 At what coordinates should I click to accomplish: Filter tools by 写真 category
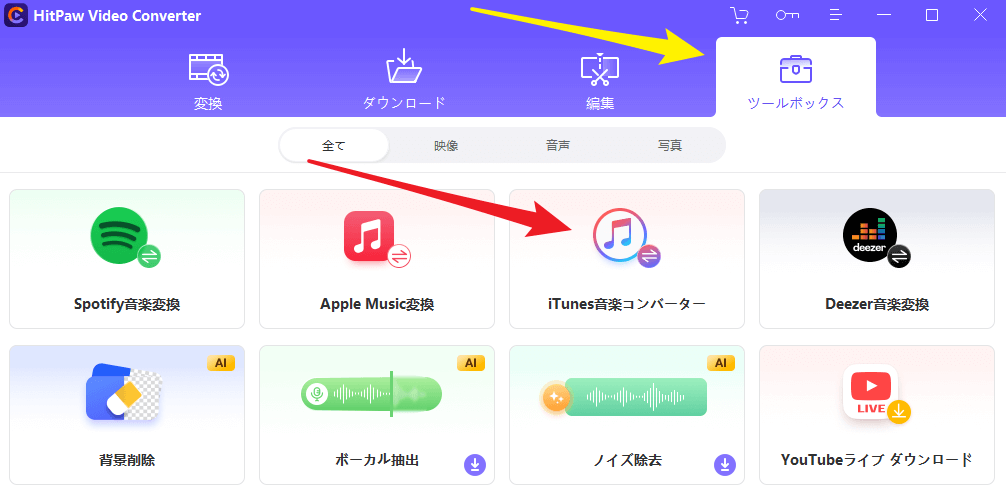point(669,146)
